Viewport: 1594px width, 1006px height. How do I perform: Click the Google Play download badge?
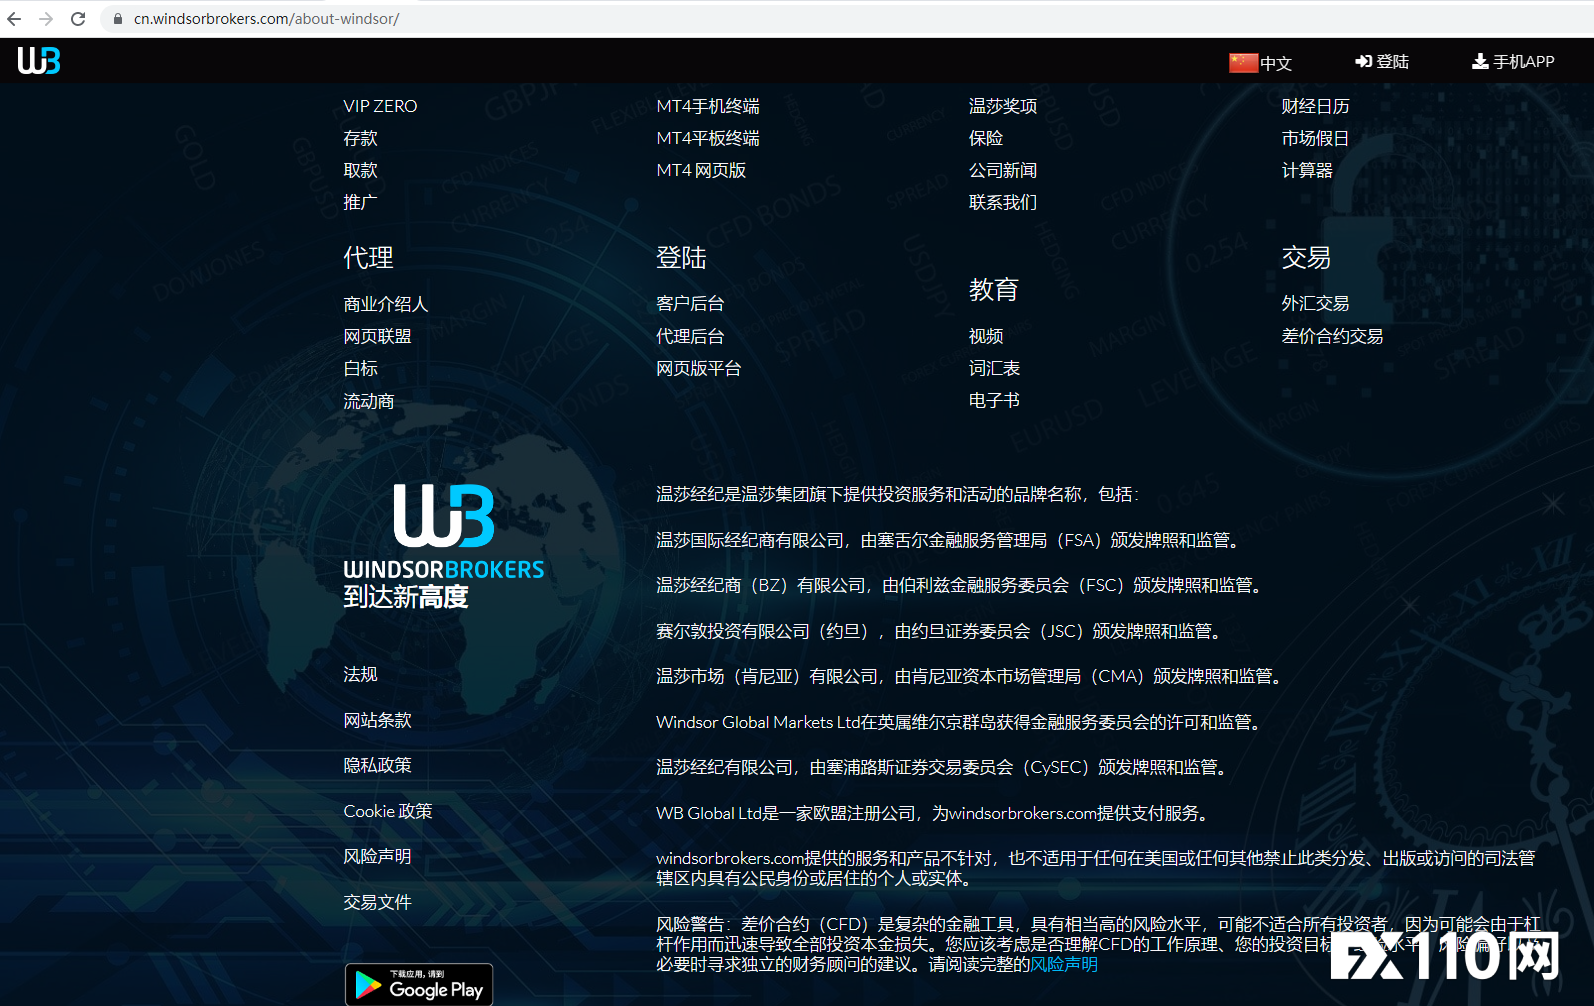419,985
